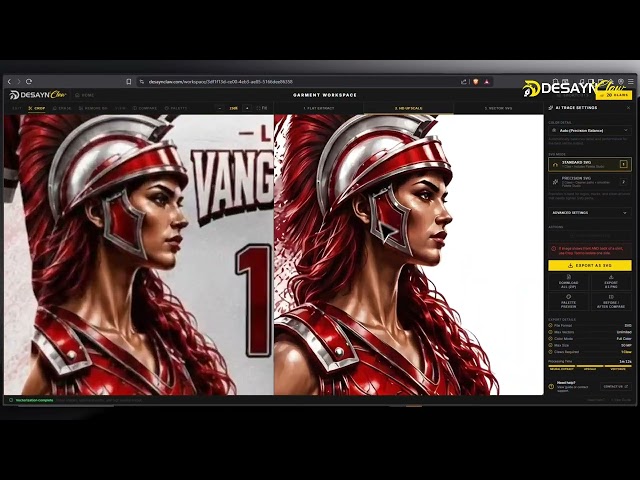Click Download All (ZIP)

[x=569, y=282]
